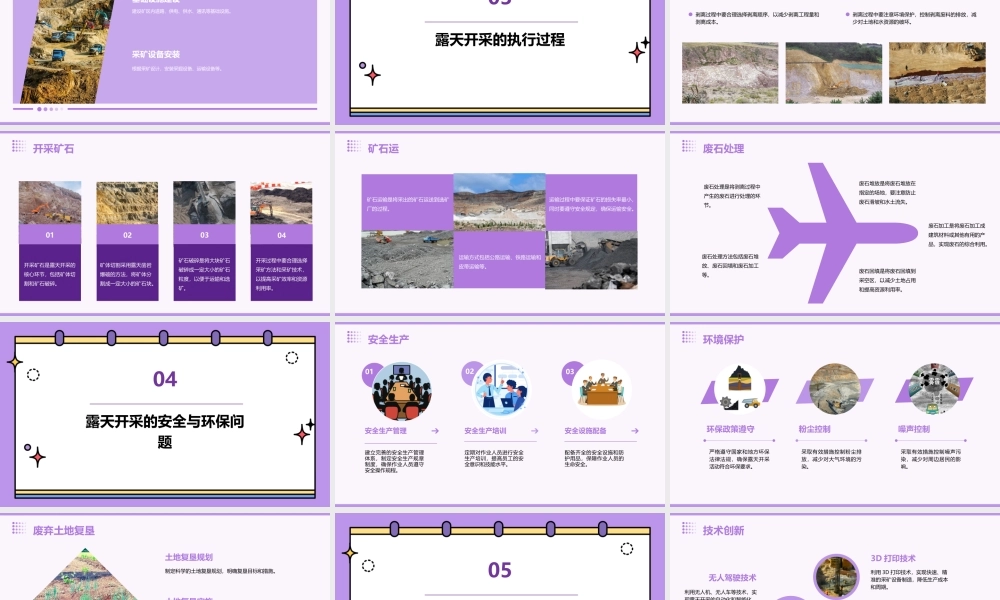Click the dotted grid icon beside 矿石运
This screenshot has height=600, width=1000.
coord(353,147)
